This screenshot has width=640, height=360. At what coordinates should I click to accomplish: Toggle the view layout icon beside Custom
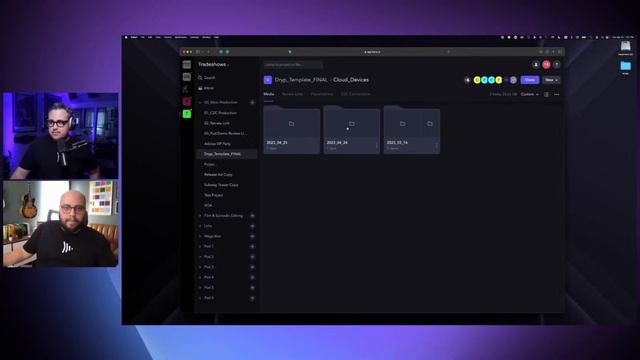[x=546, y=94]
